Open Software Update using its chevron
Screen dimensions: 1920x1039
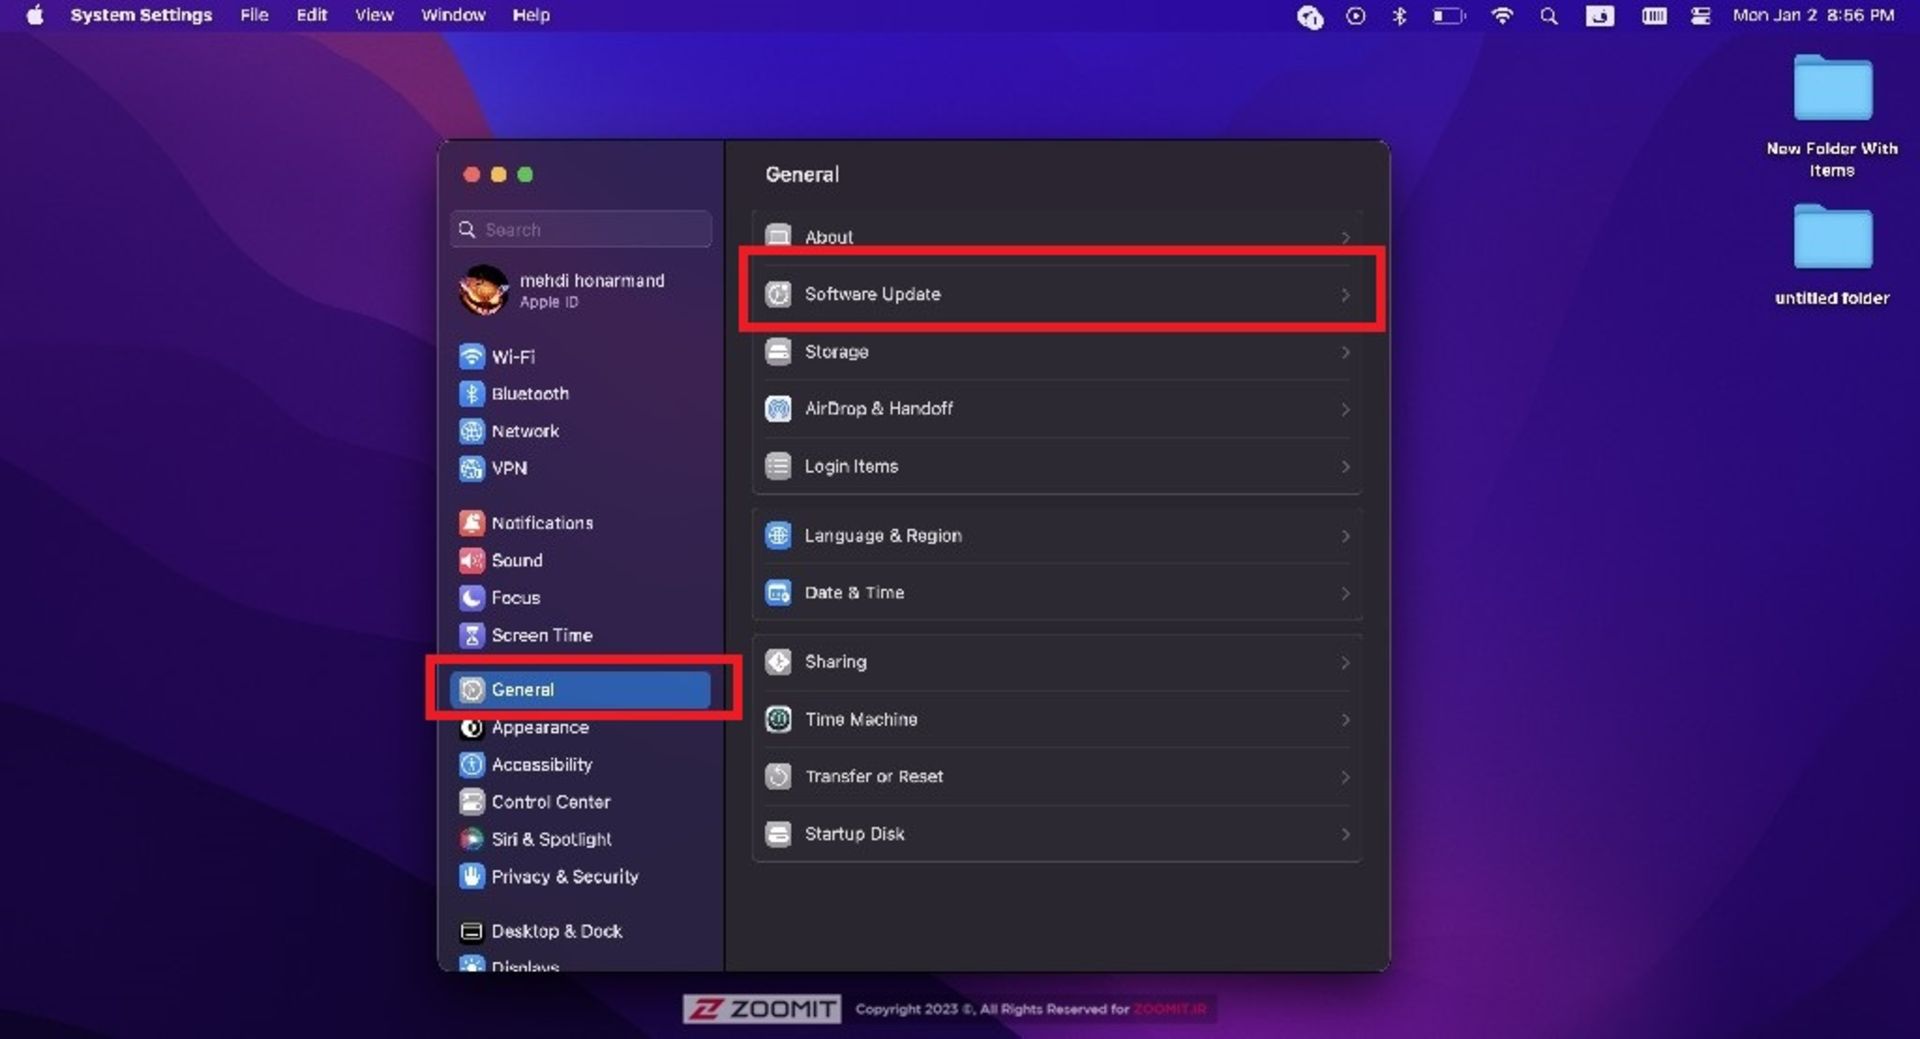[x=1346, y=295]
